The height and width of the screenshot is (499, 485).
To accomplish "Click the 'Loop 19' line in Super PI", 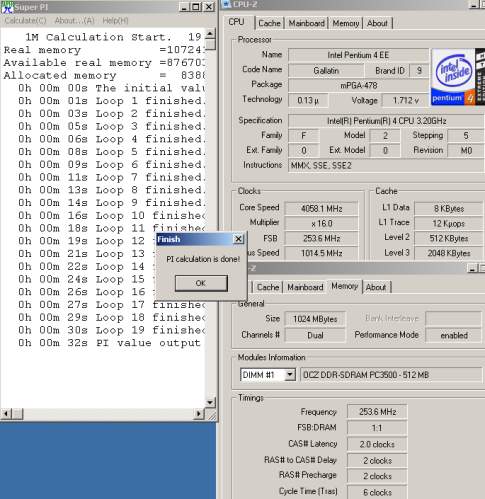I will click(111, 330).
